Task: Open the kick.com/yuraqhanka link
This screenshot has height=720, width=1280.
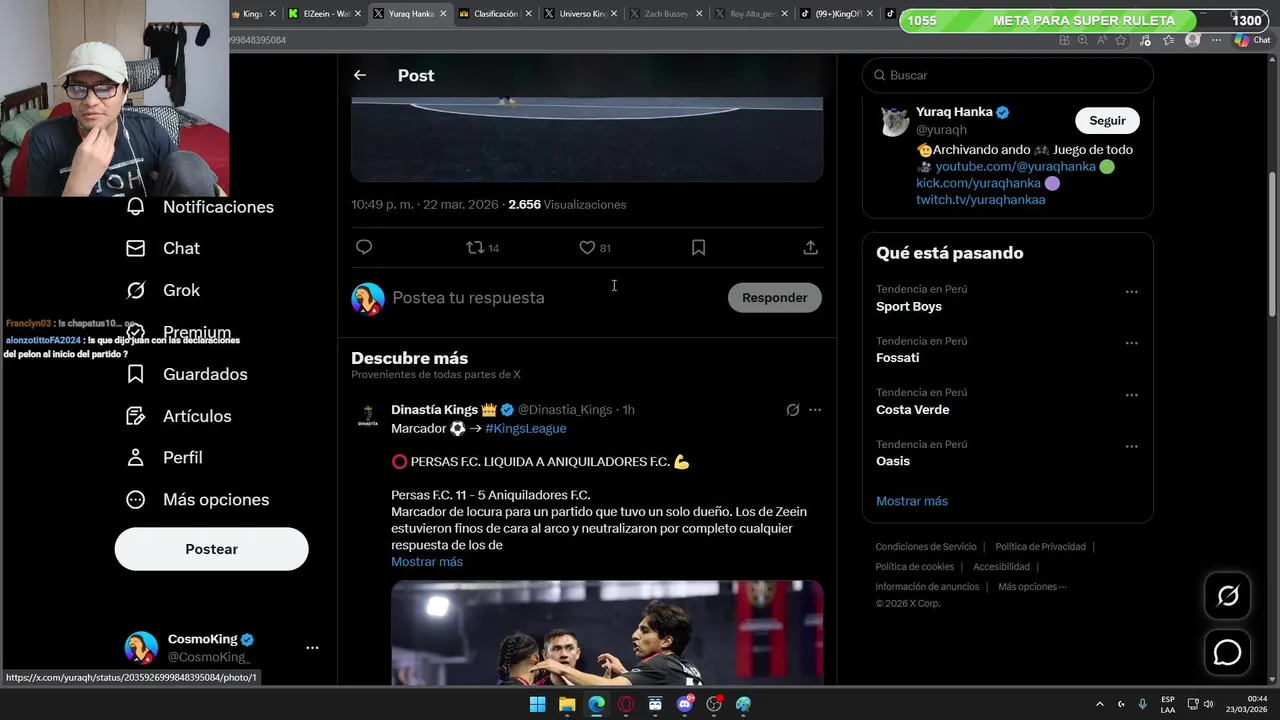Action: [x=978, y=183]
